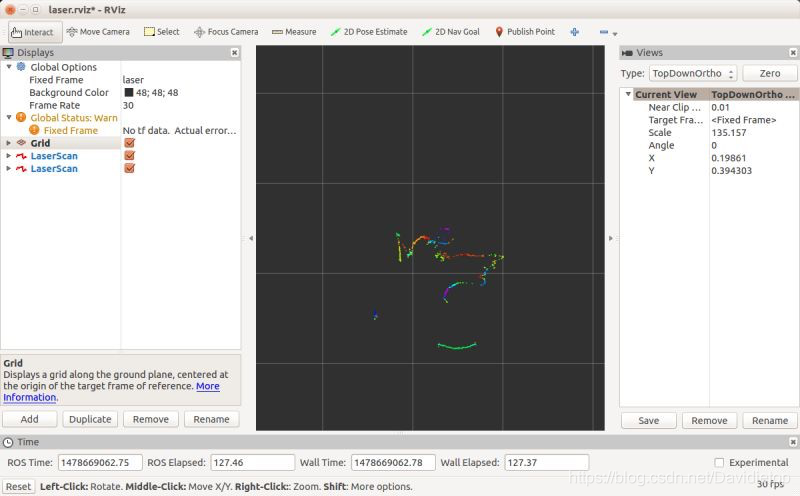The image size is (800, 496).
Task: Collapse the Global Options tree node
Action: 9,66
